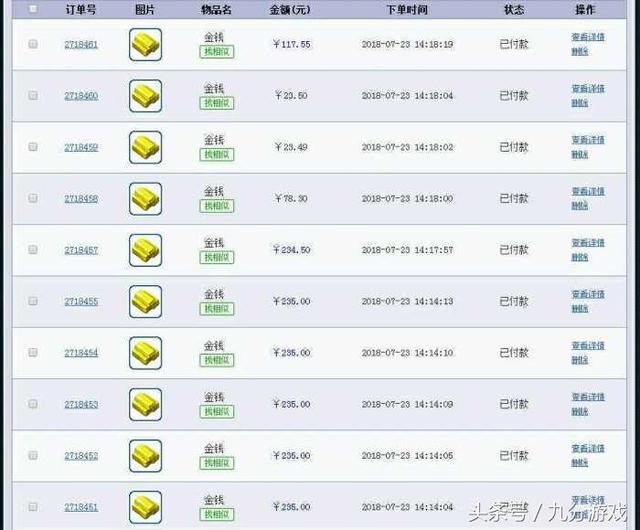The width and height of the screenshot is (640, 530).
Task: Click 找相似 button in order 2718457 row
Action: coord(217,258)
